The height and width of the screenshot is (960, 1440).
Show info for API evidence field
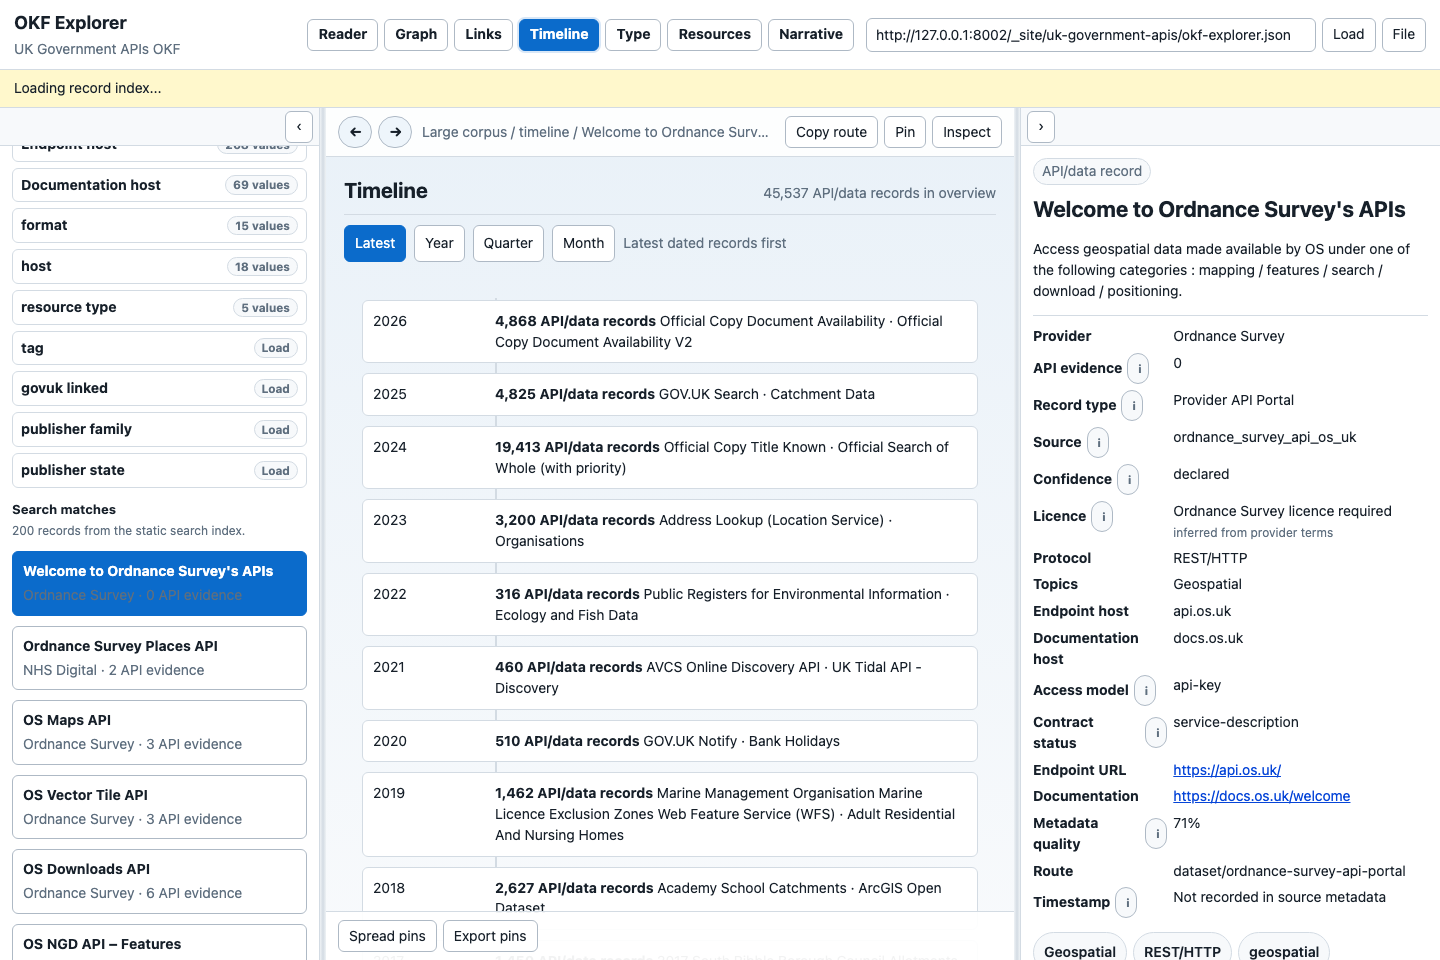tap(1138, 368)
